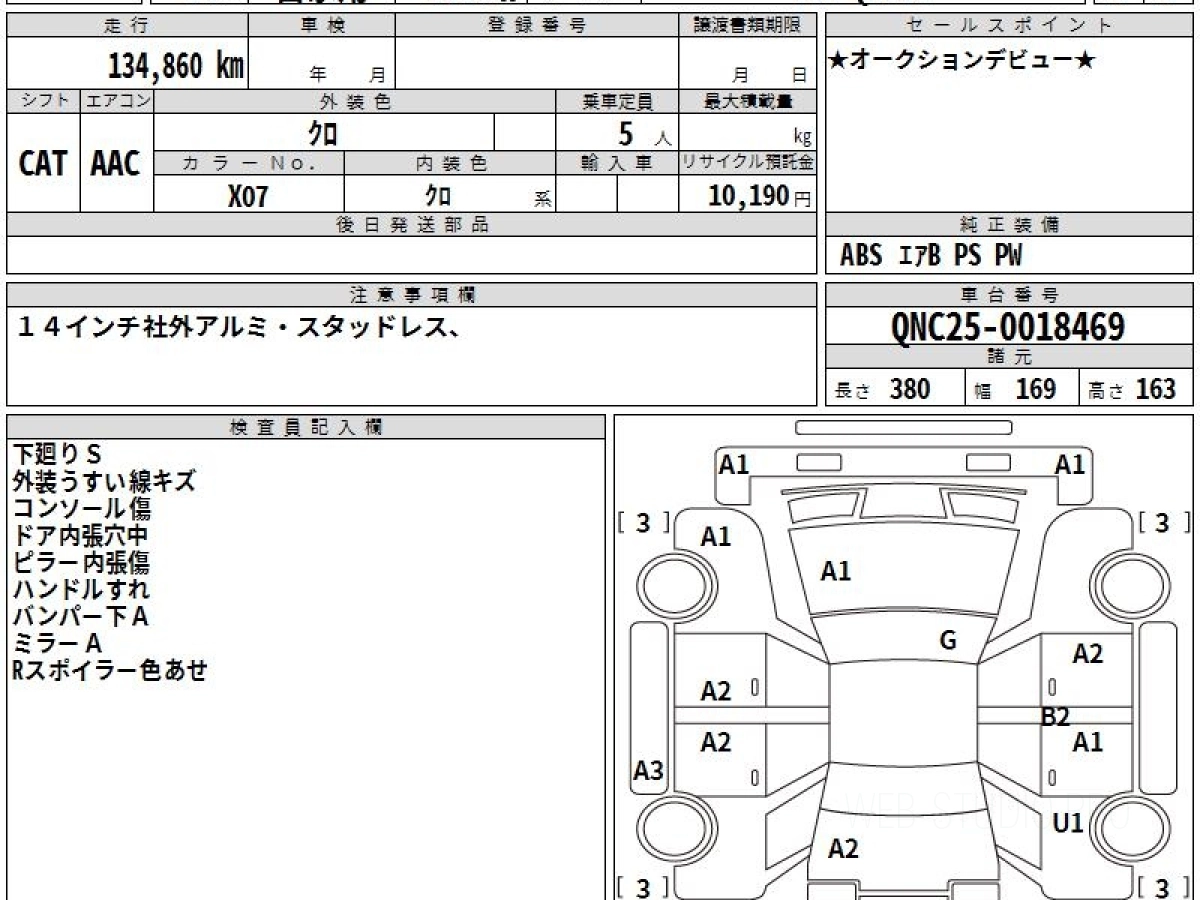The height and width of the screenshot is (900, 1200).
Task: Select the color code X07
Action: coord(248,196)
